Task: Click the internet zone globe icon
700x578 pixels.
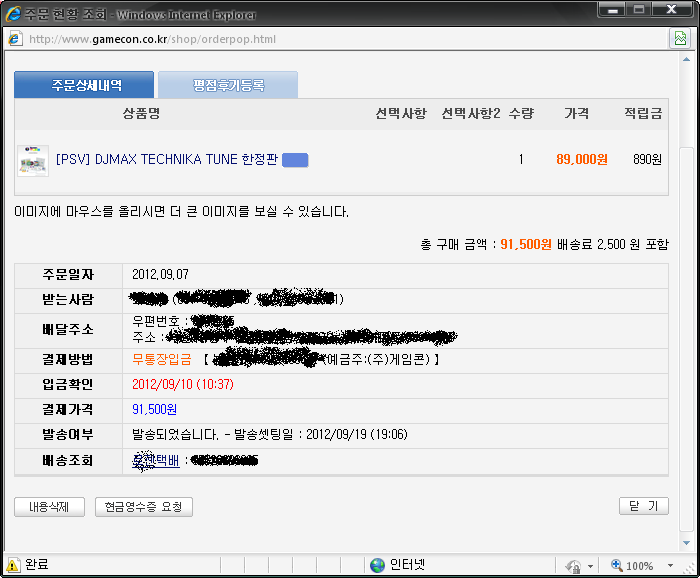Action: click(x=377, y=565)
